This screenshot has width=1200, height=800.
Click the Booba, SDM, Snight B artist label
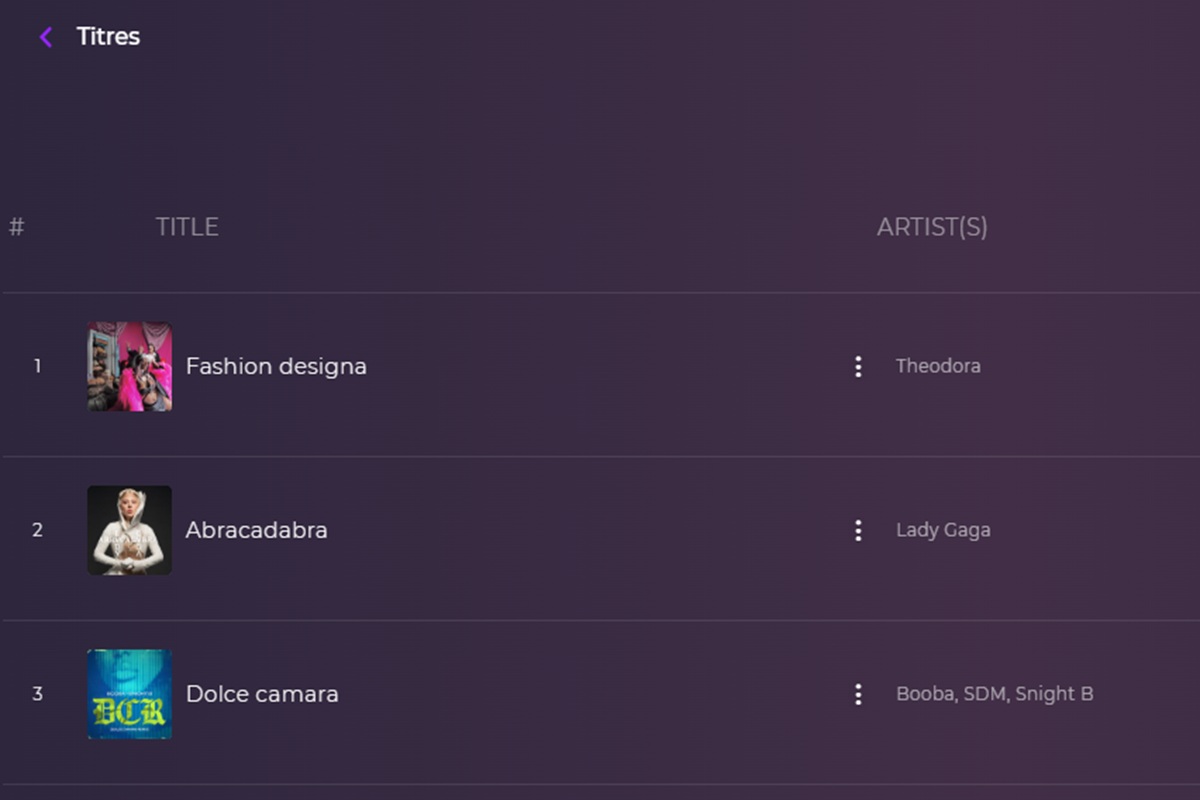point(995,693)
